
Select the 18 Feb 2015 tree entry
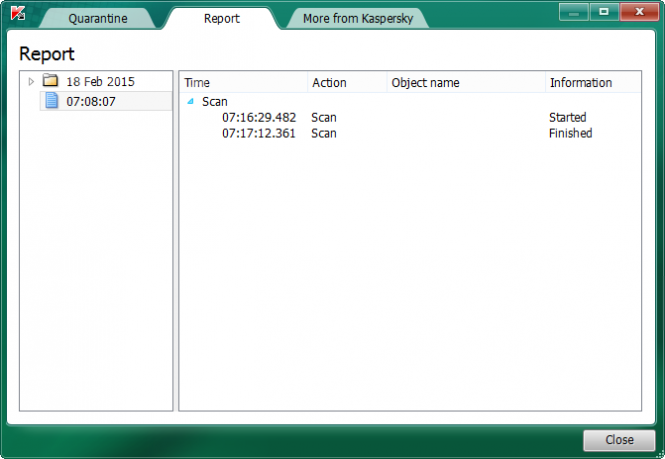click(x=100, y=81)
